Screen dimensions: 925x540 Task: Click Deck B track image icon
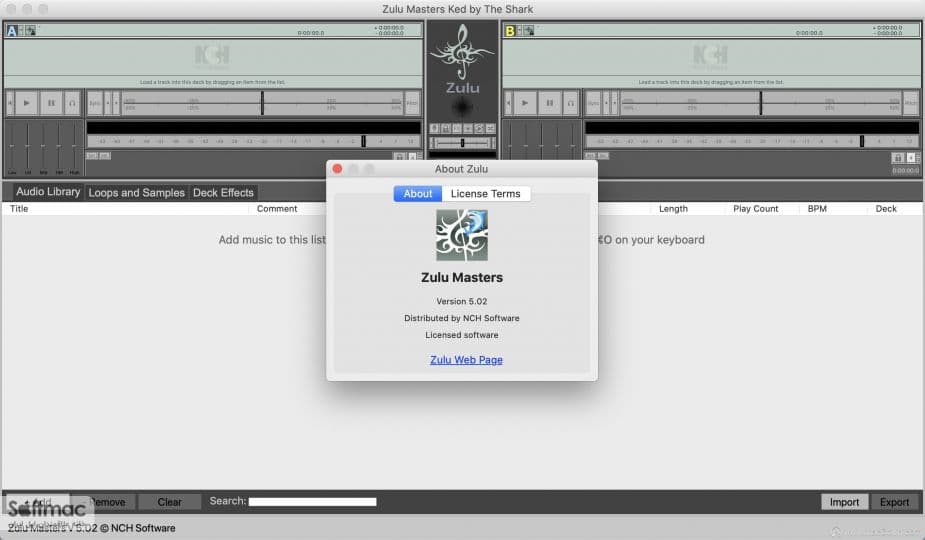coord(529,30)
